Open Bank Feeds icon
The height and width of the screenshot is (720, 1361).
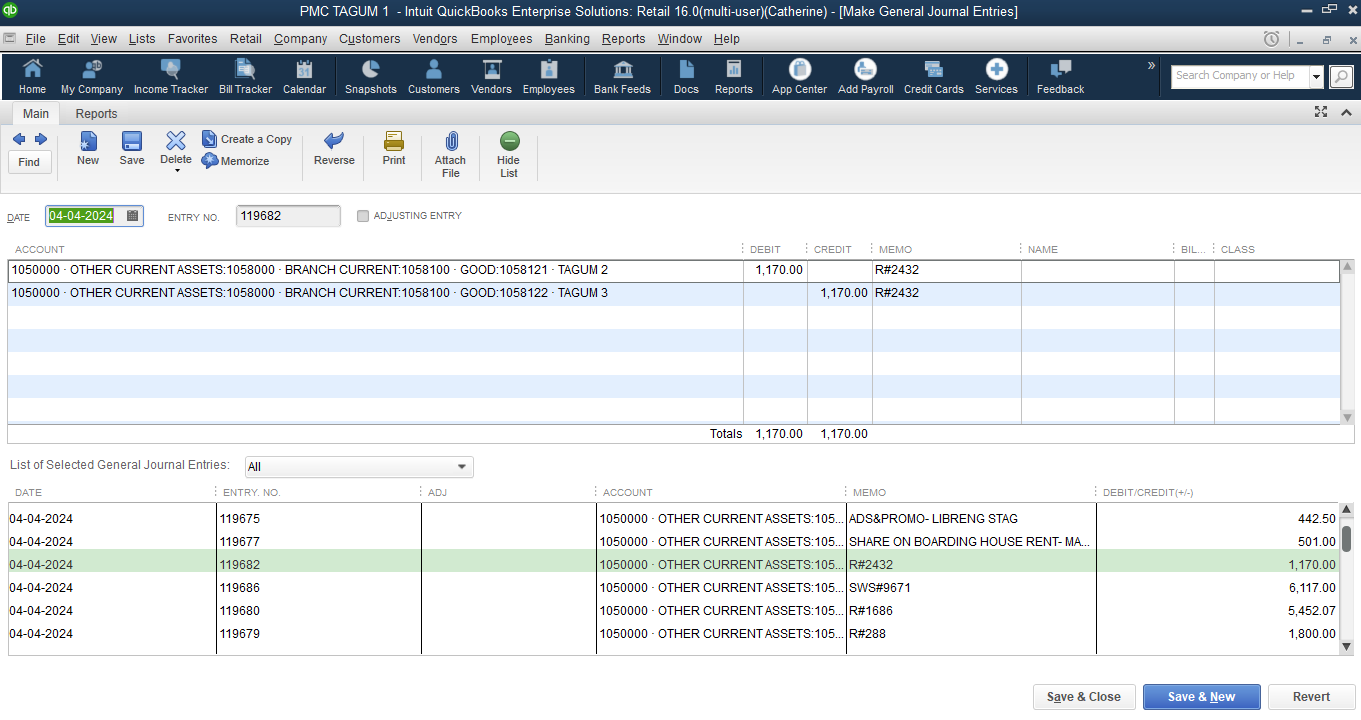622,77
